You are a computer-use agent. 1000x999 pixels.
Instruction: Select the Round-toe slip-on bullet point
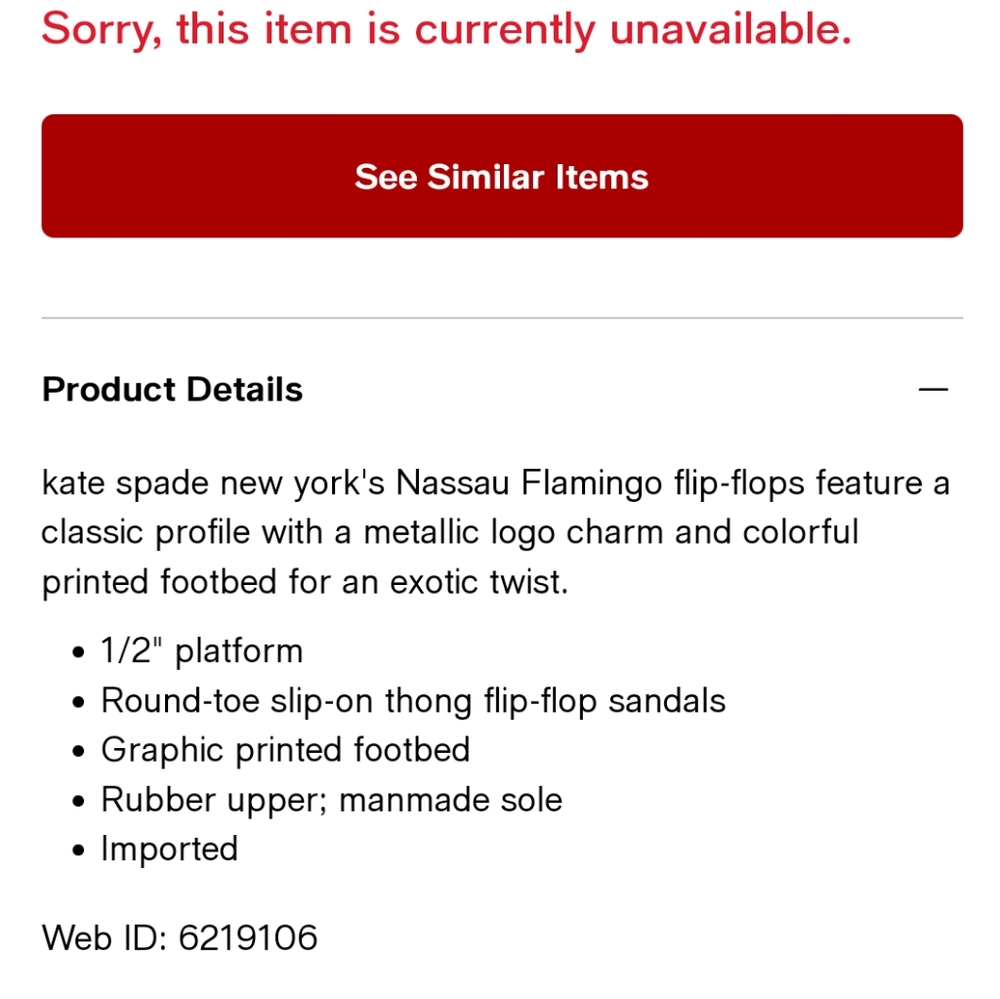point(412,700)
